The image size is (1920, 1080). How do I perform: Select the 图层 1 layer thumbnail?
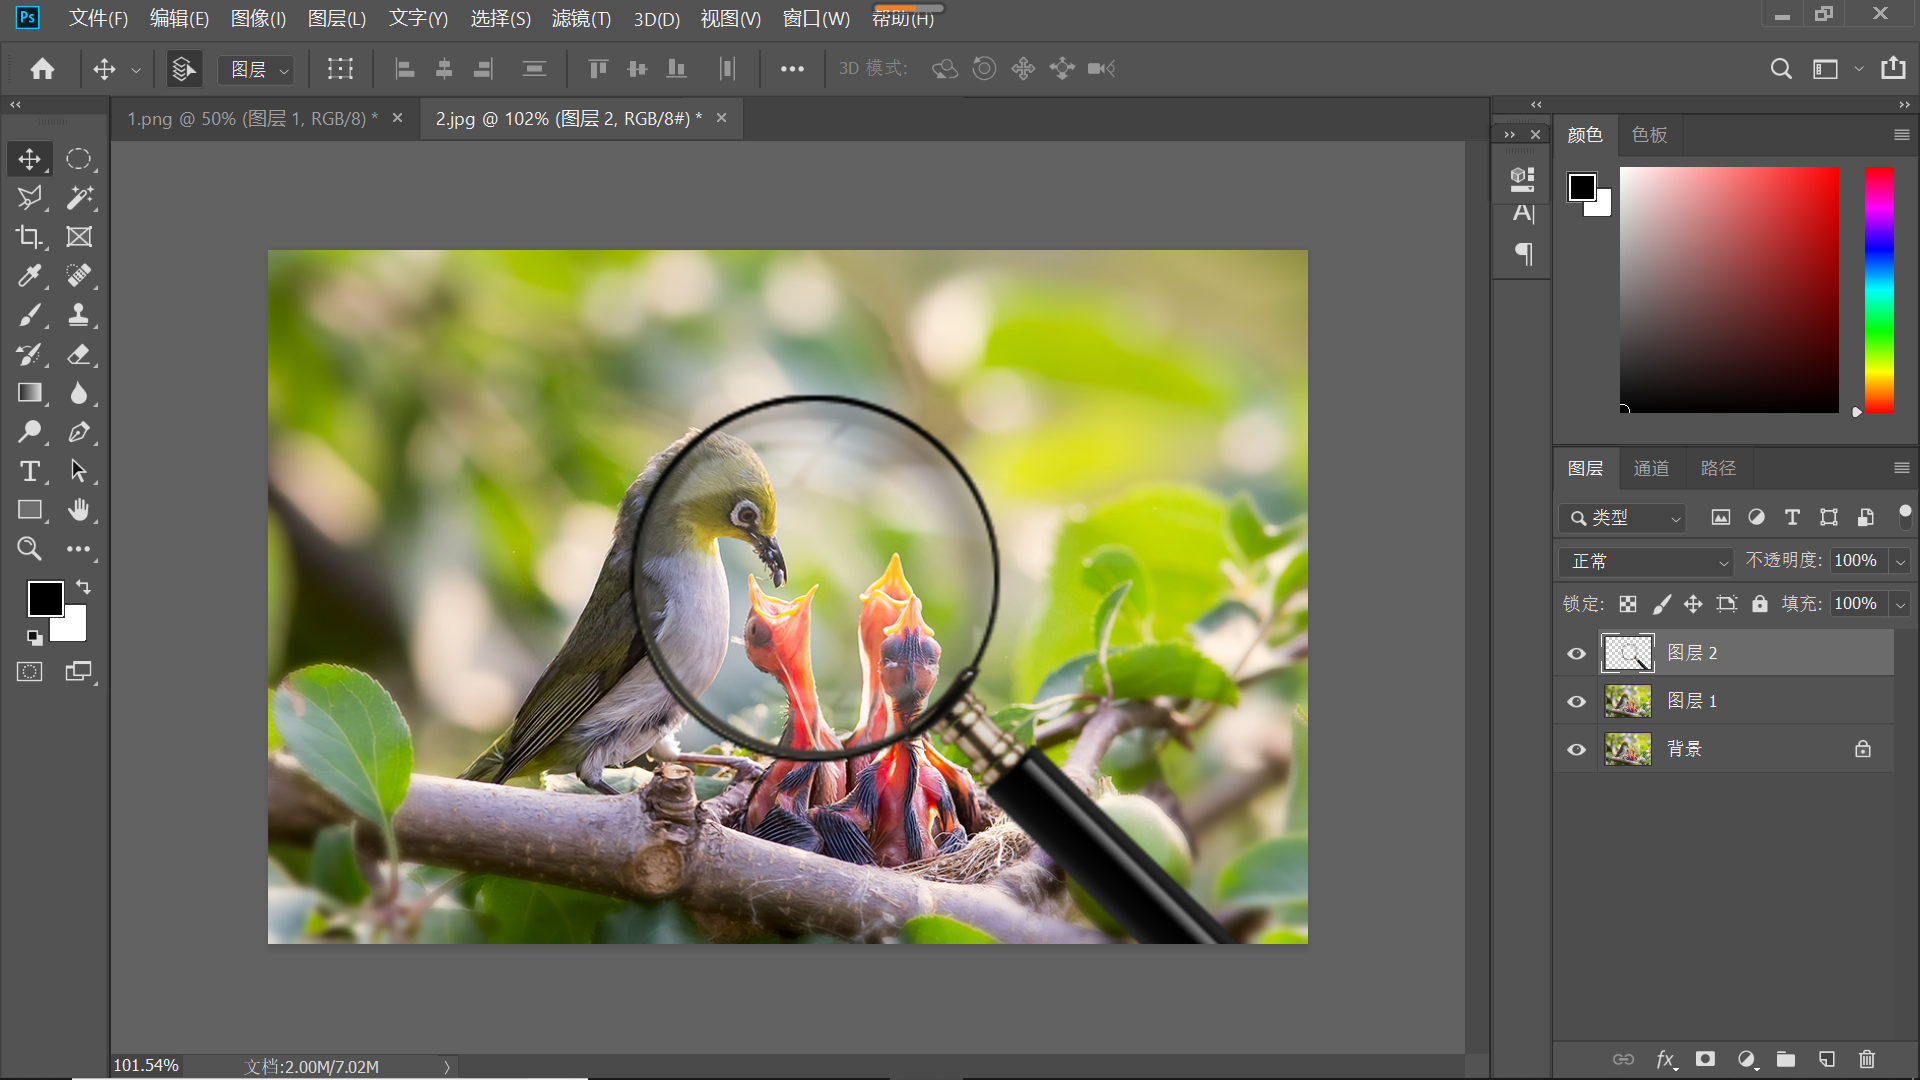1627,701
